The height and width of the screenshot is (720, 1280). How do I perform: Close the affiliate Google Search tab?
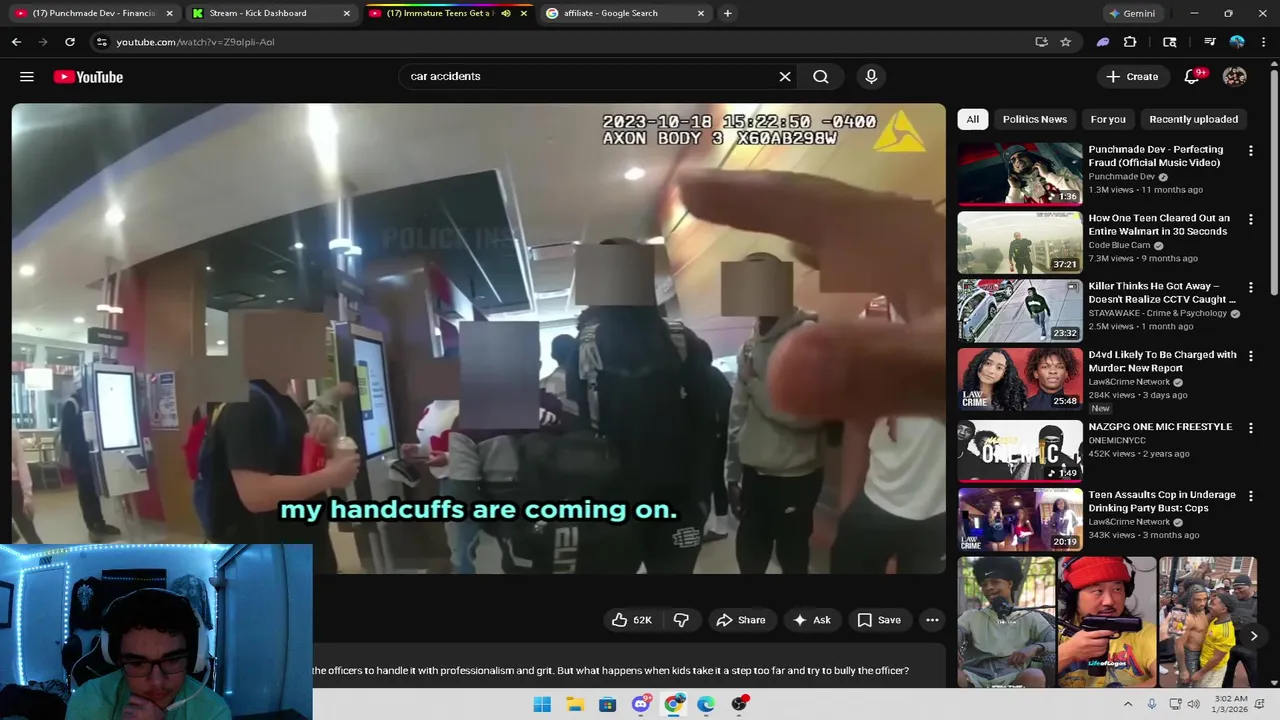click(700, 13)
